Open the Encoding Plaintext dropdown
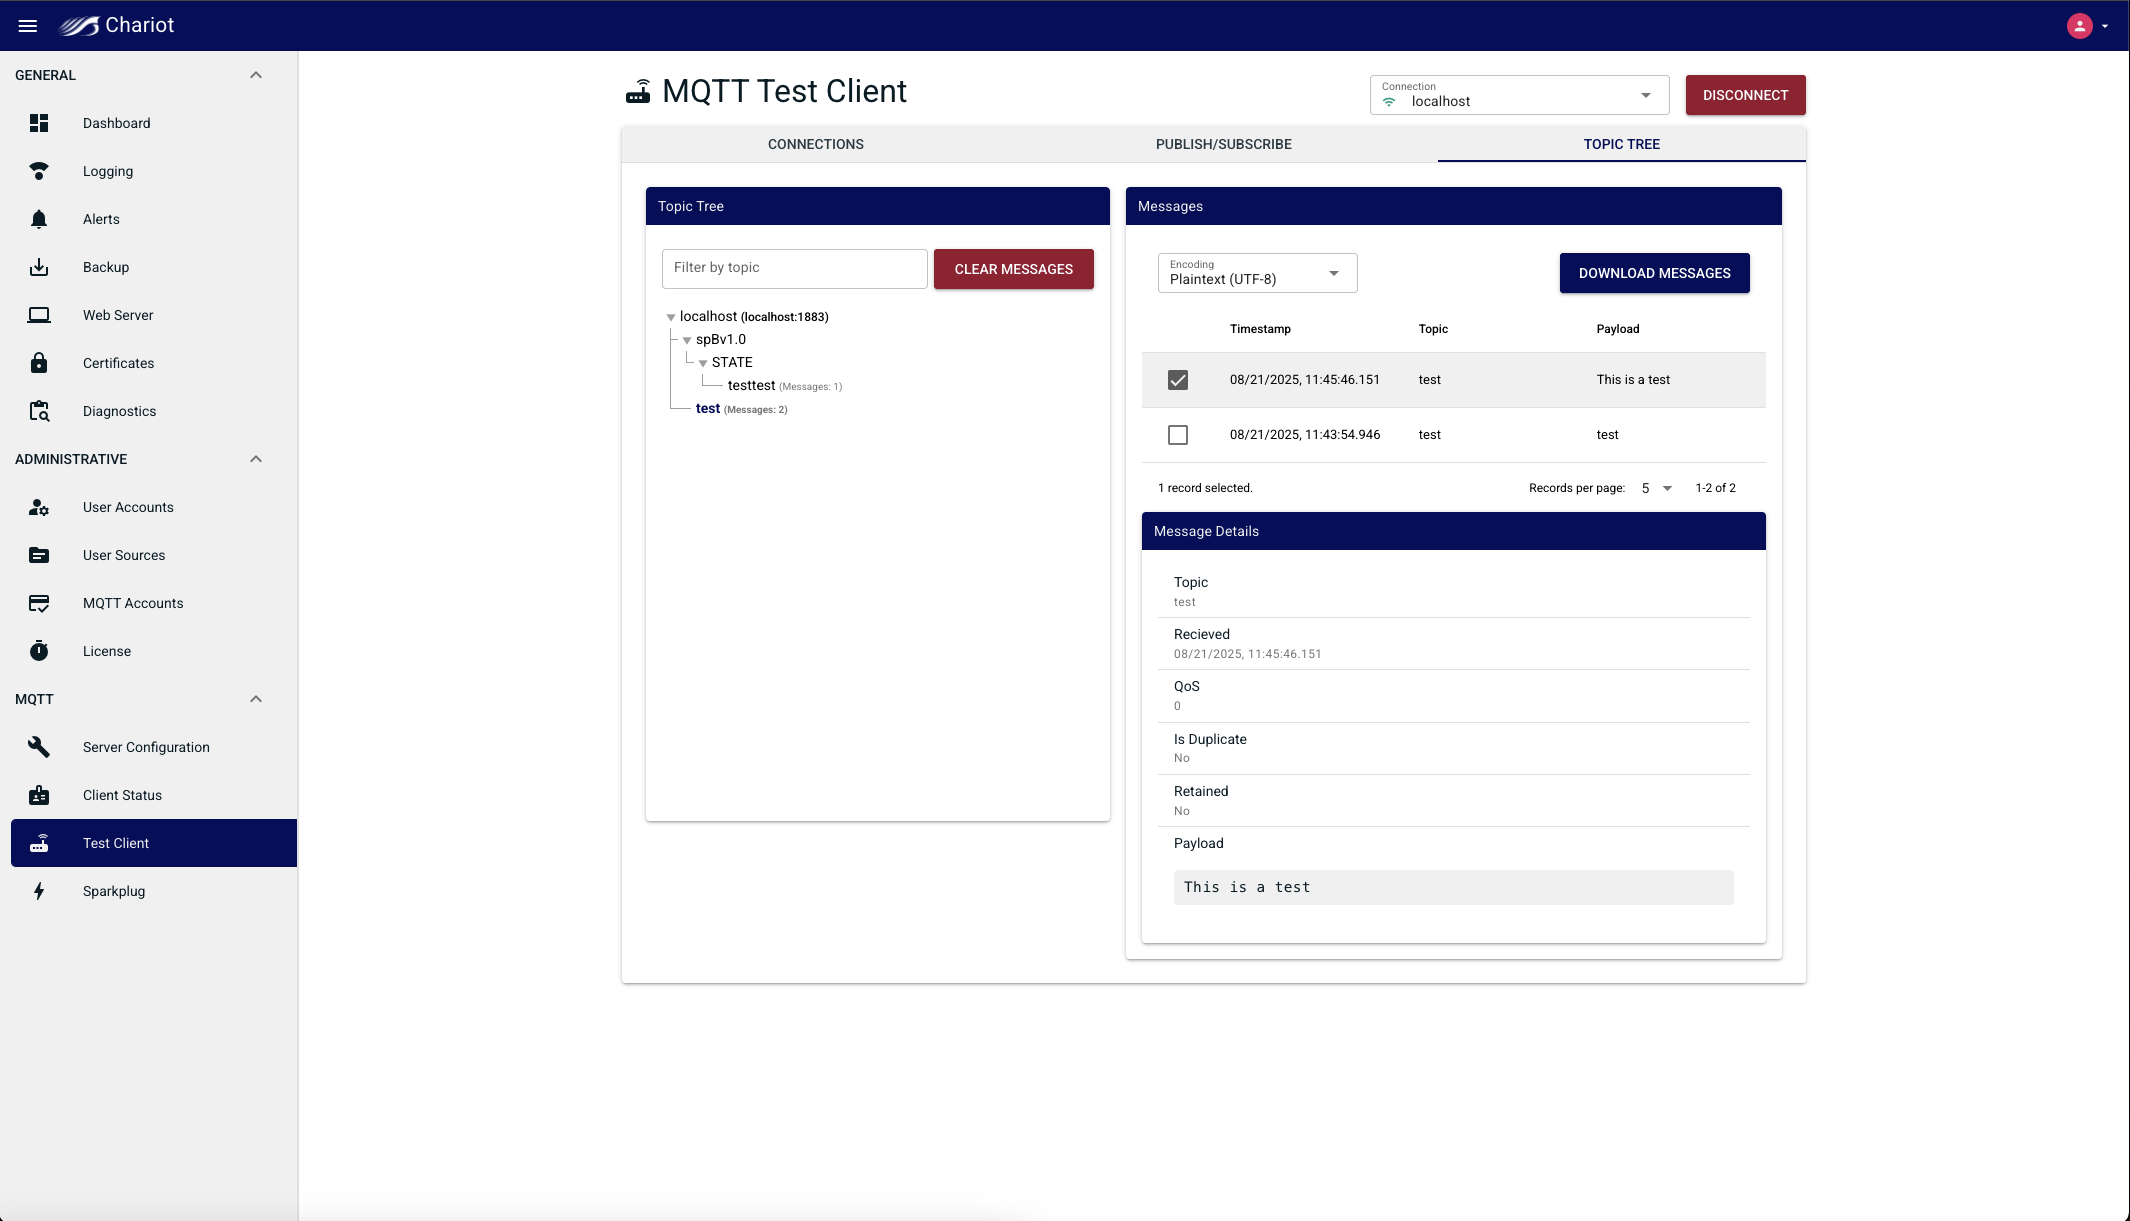Screen dimensions: 2130x1221 click(1256, 274)
